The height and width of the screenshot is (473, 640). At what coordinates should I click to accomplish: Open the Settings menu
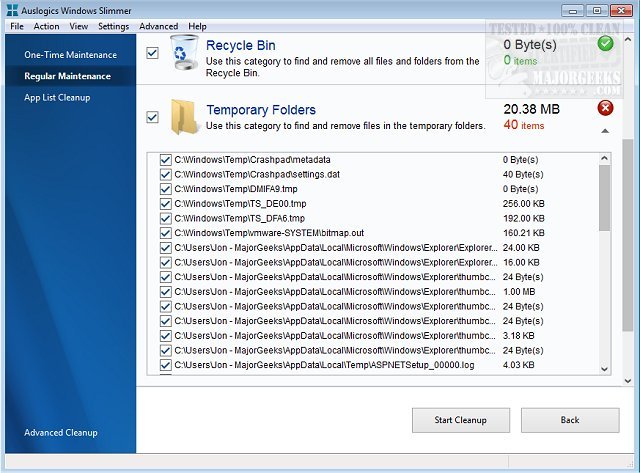point(113,26)
